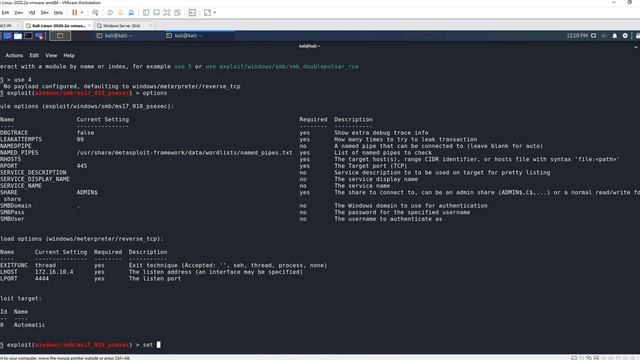
Task: Click the hard disk status icon in VMware status bar
Action: (x=574, y=358)
